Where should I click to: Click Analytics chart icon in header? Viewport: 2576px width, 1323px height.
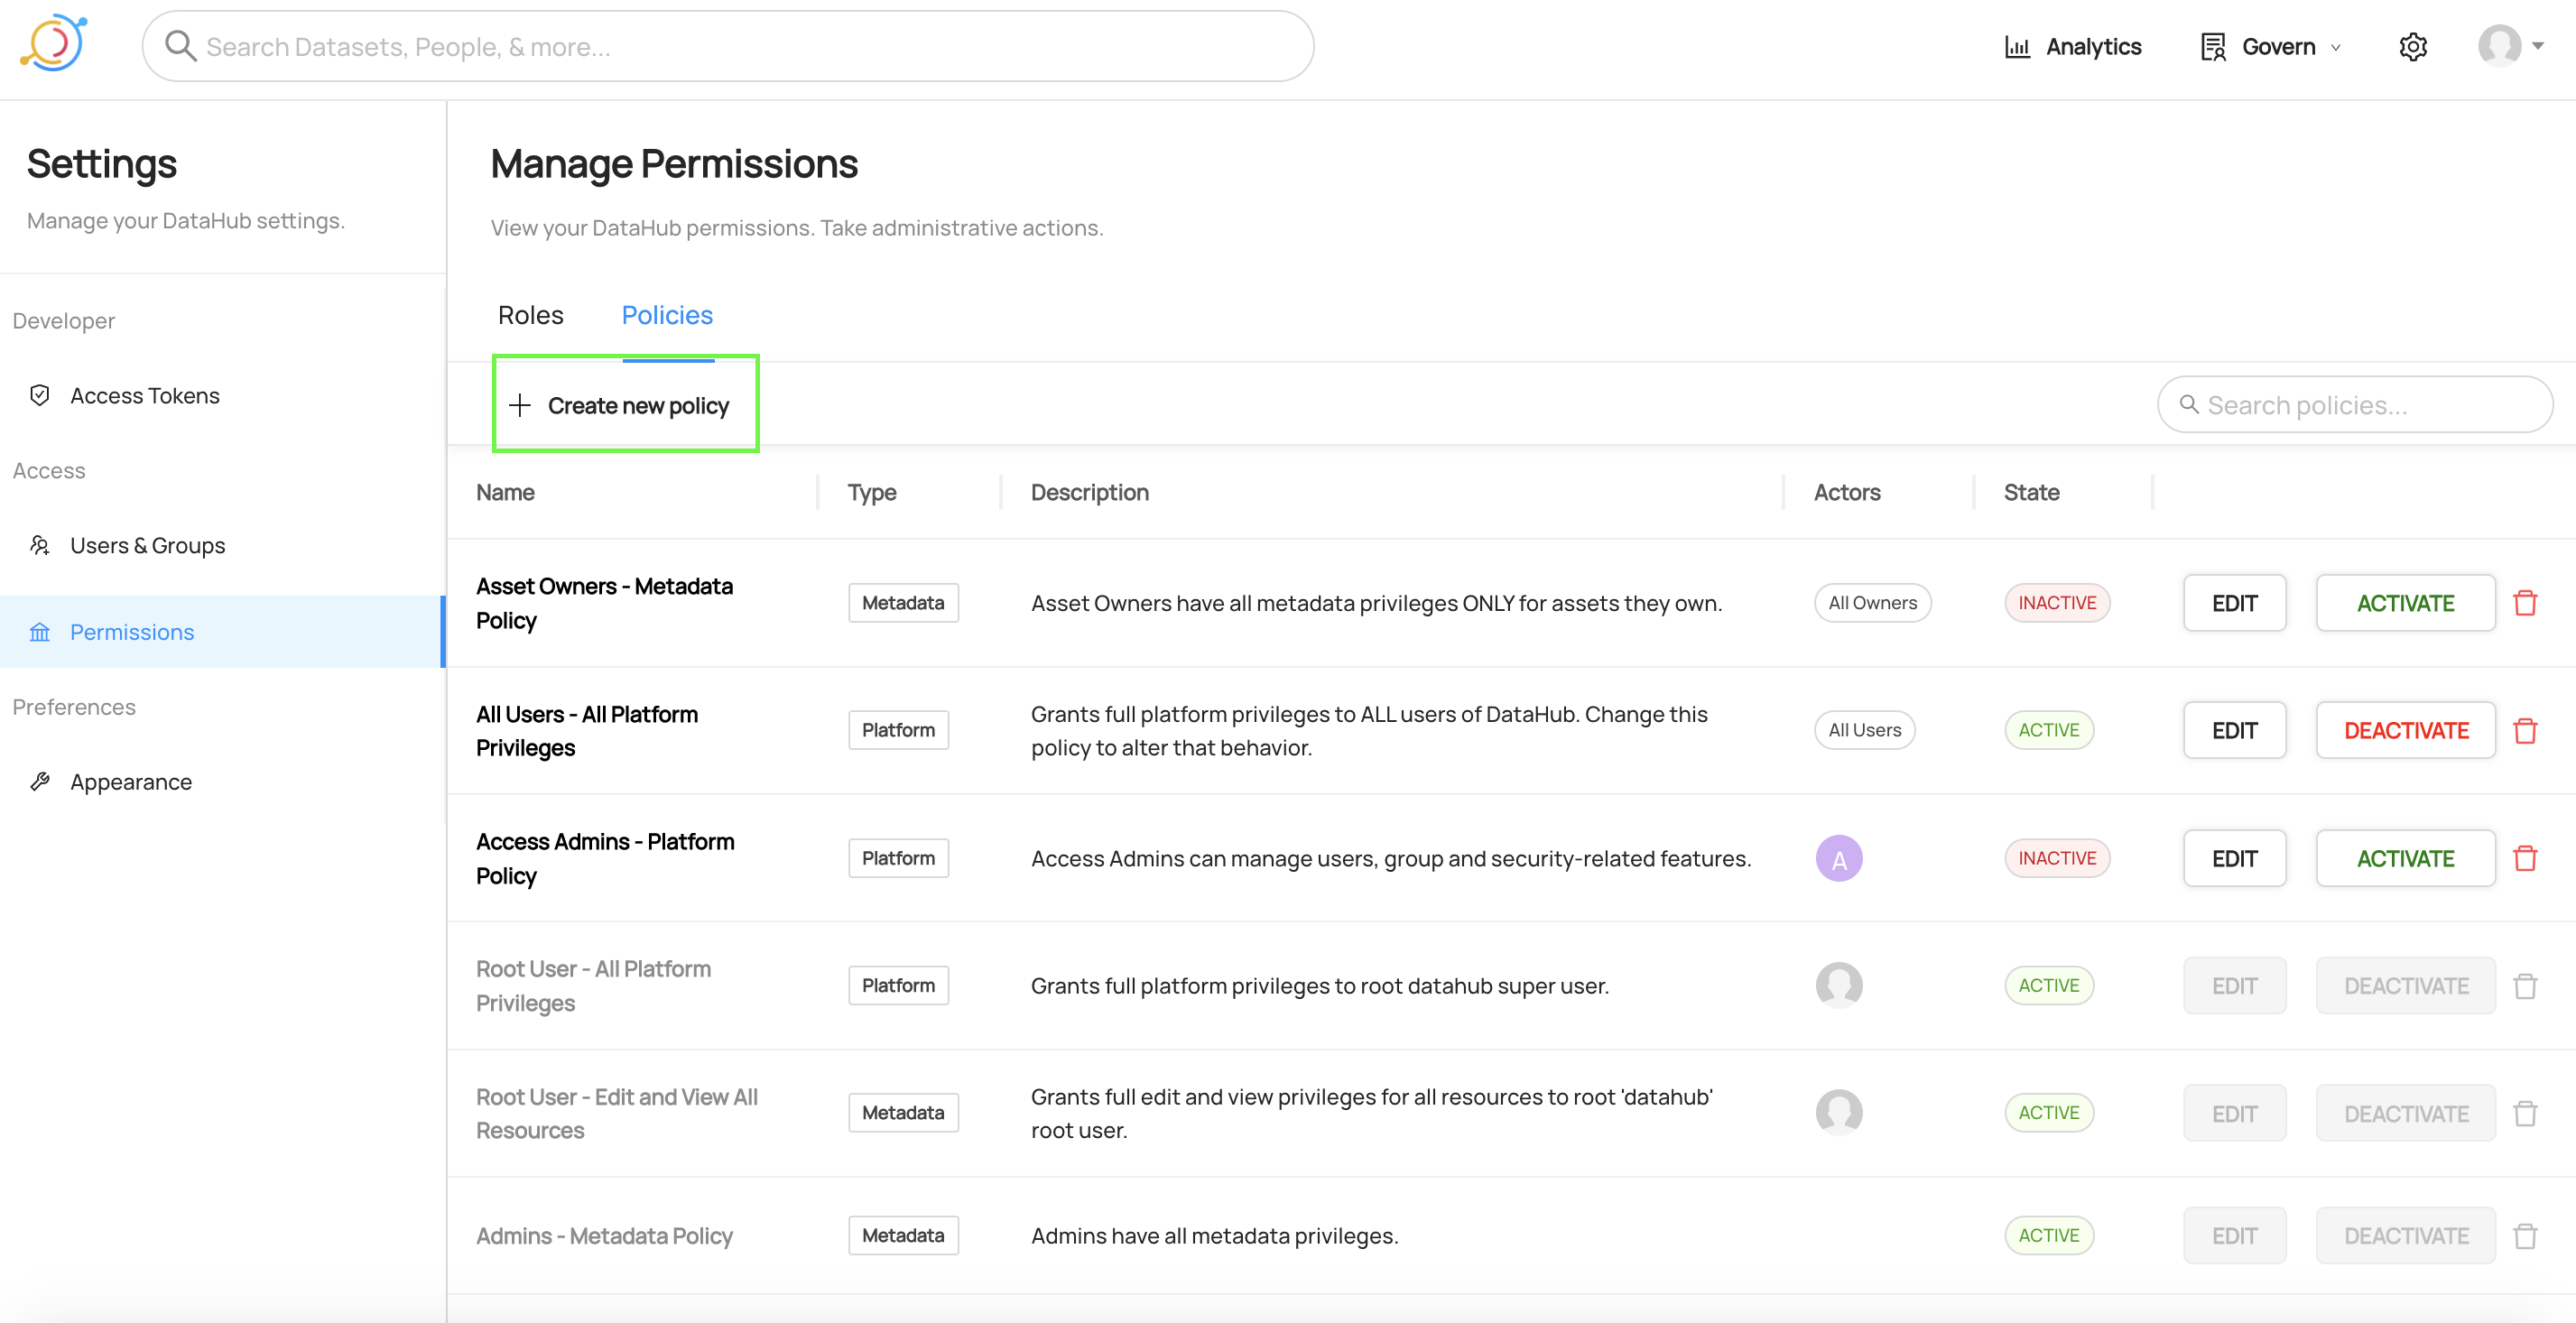[2017, 47]
